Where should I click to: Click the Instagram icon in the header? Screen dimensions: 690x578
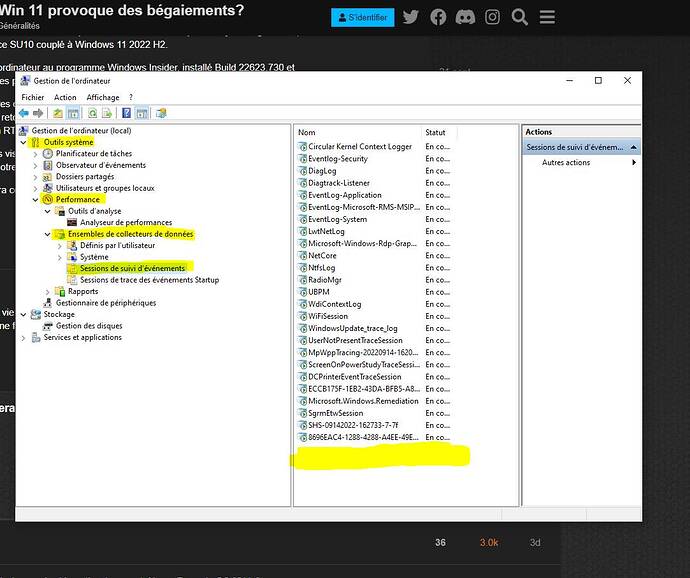(x=492, y=17)
